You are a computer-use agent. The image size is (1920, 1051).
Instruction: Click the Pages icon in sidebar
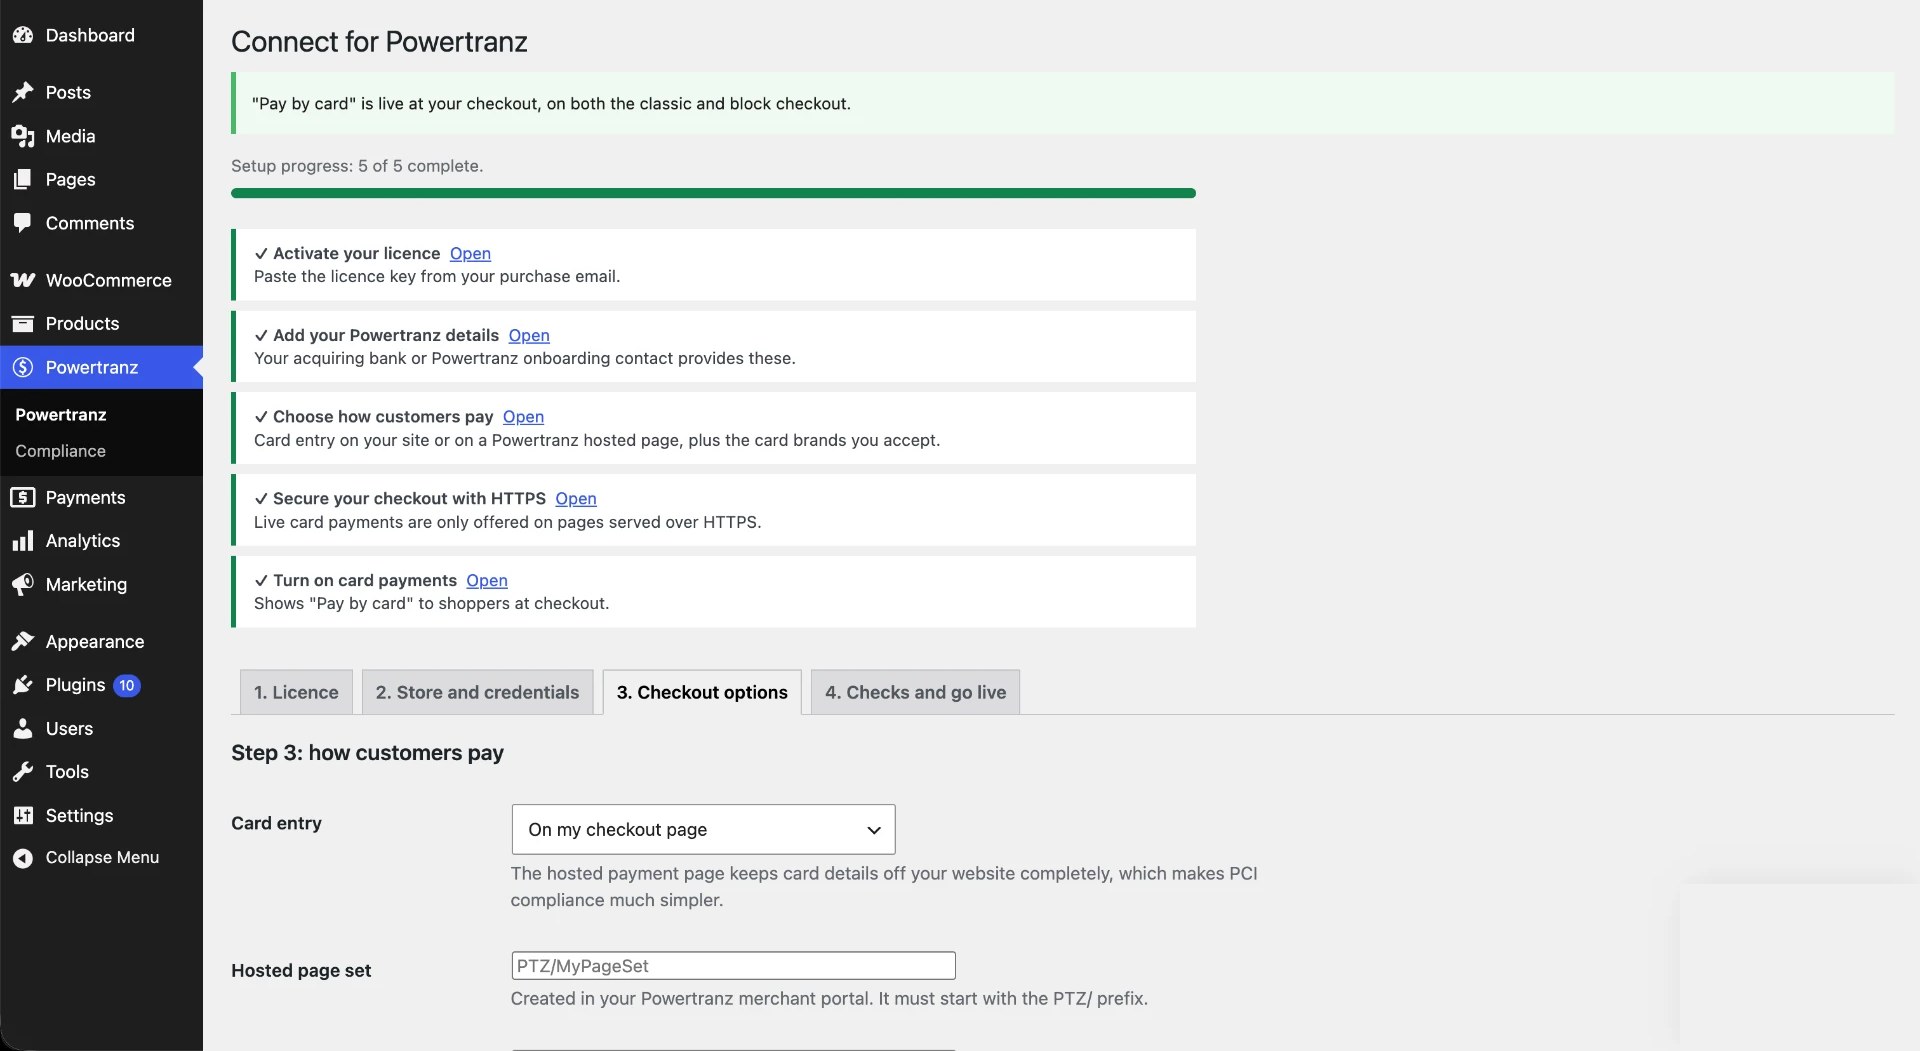coord(23,179)
